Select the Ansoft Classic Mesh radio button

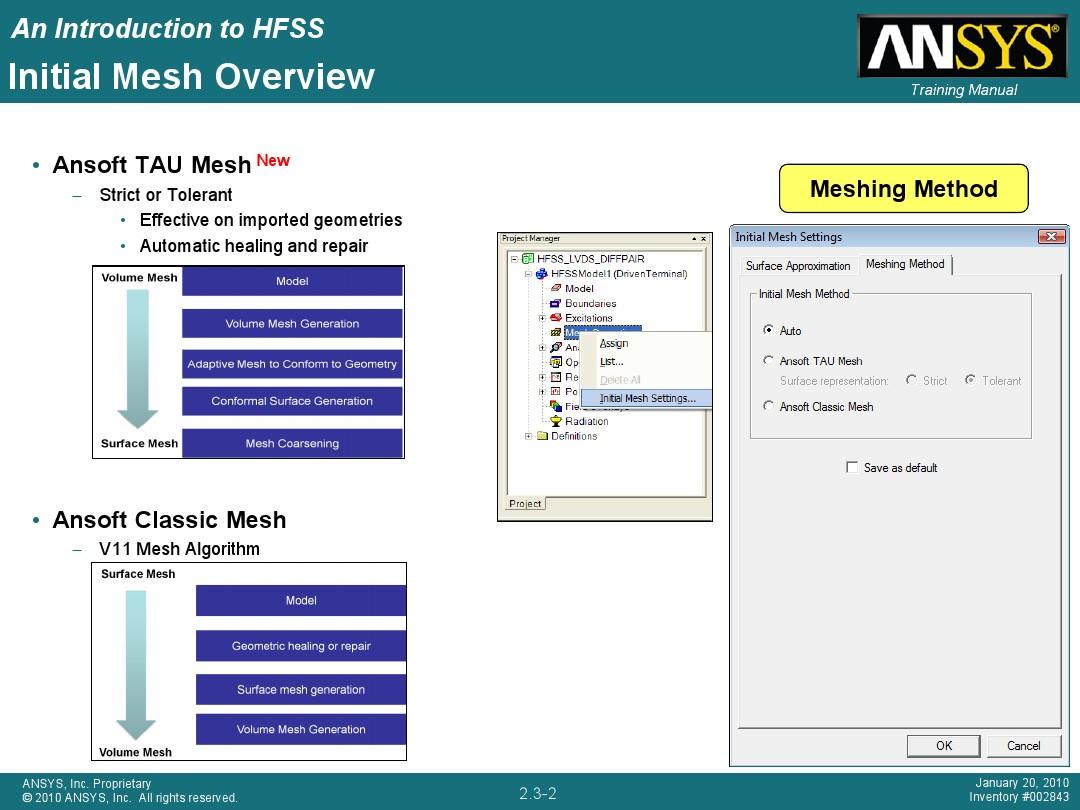(x=768, y=406)
